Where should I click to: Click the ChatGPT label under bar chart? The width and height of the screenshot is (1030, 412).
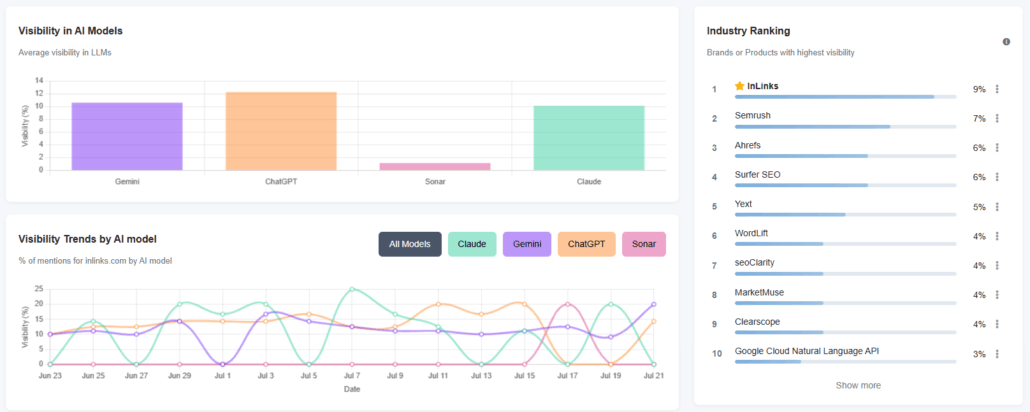coord(281,181)
